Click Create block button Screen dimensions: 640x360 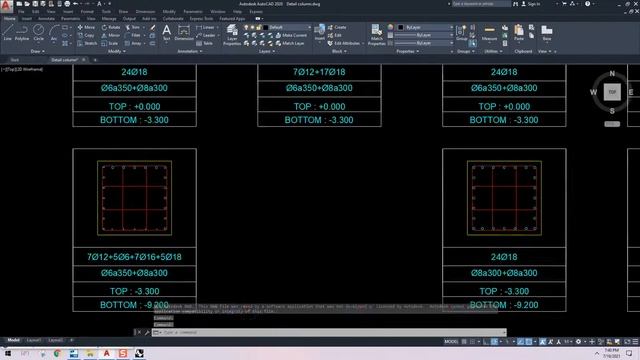pos(337,27)
